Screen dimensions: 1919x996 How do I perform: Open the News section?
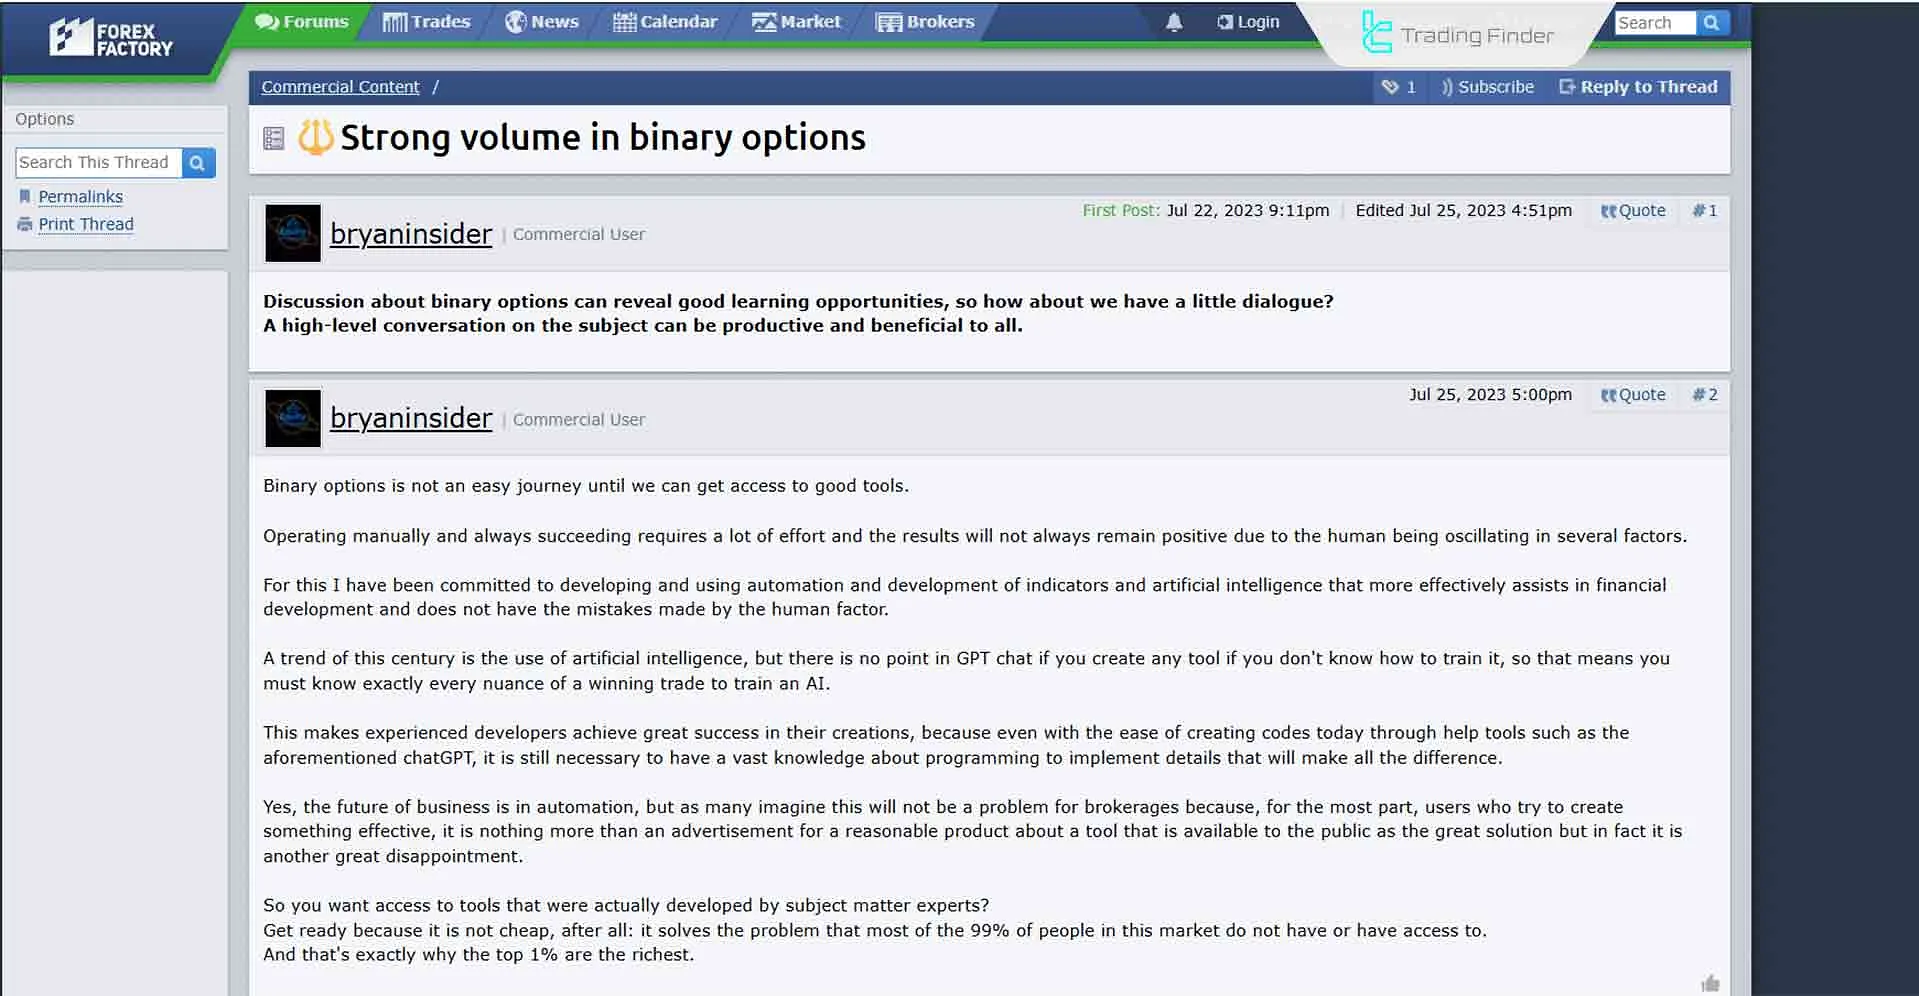point(542,22)
